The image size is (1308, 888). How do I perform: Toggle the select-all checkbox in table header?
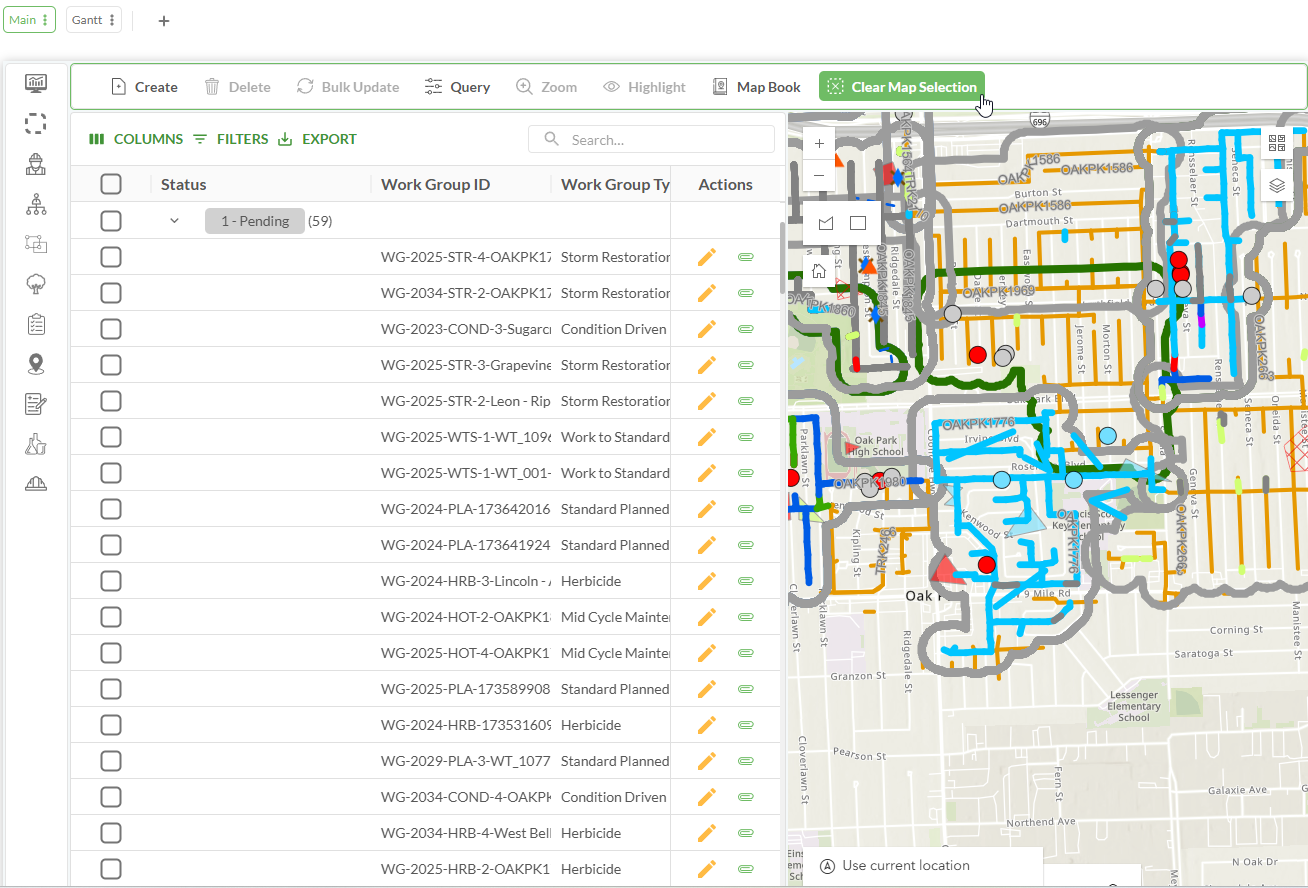(111, 184)
